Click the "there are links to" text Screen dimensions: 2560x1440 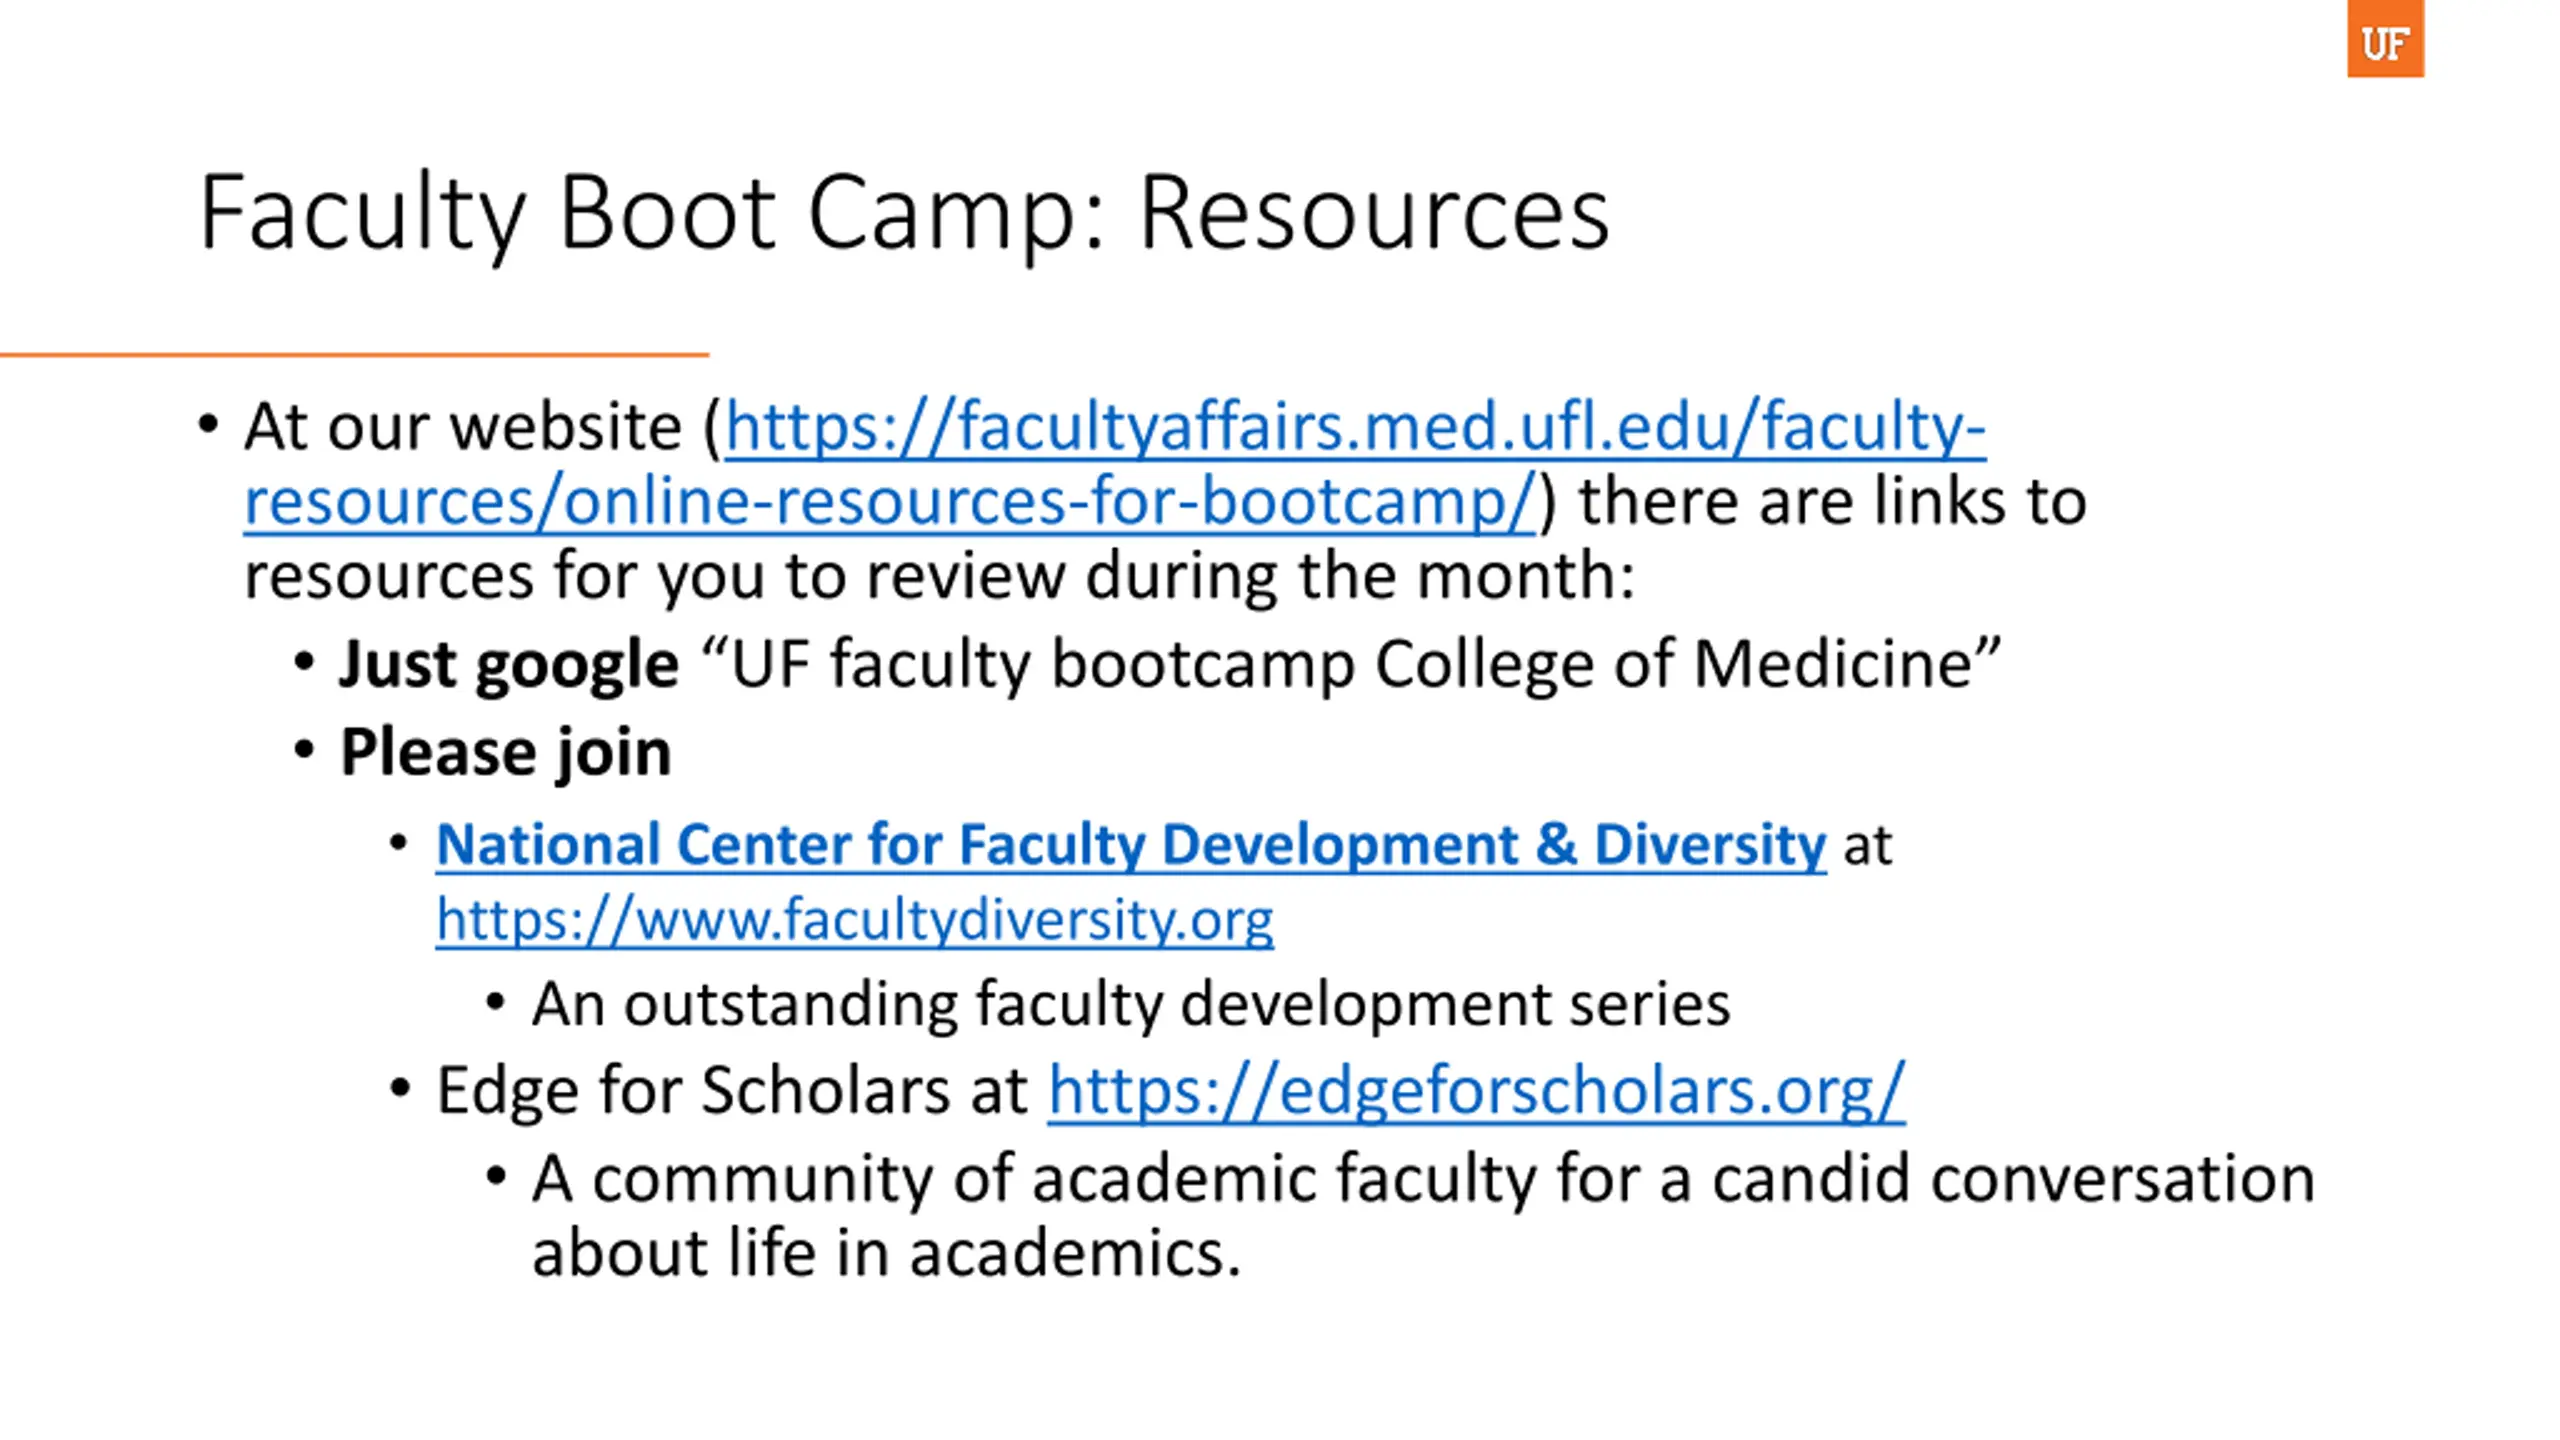pos(1832,502)
